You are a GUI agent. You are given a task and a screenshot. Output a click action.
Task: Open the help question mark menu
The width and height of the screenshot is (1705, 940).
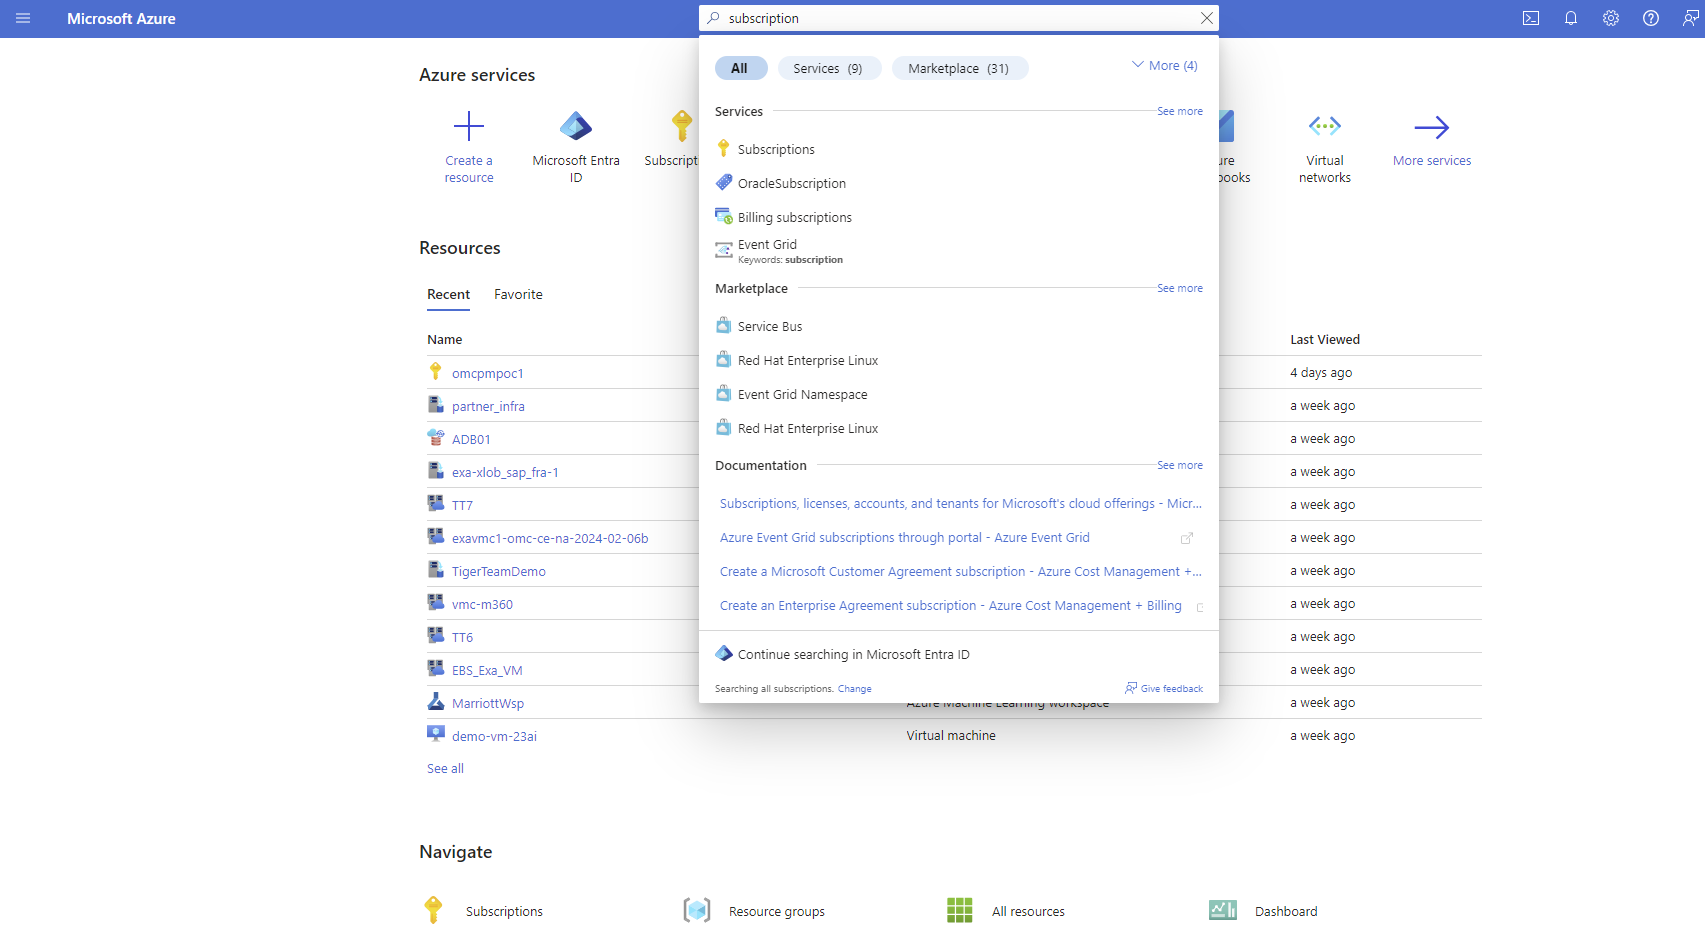point(1651,18)
